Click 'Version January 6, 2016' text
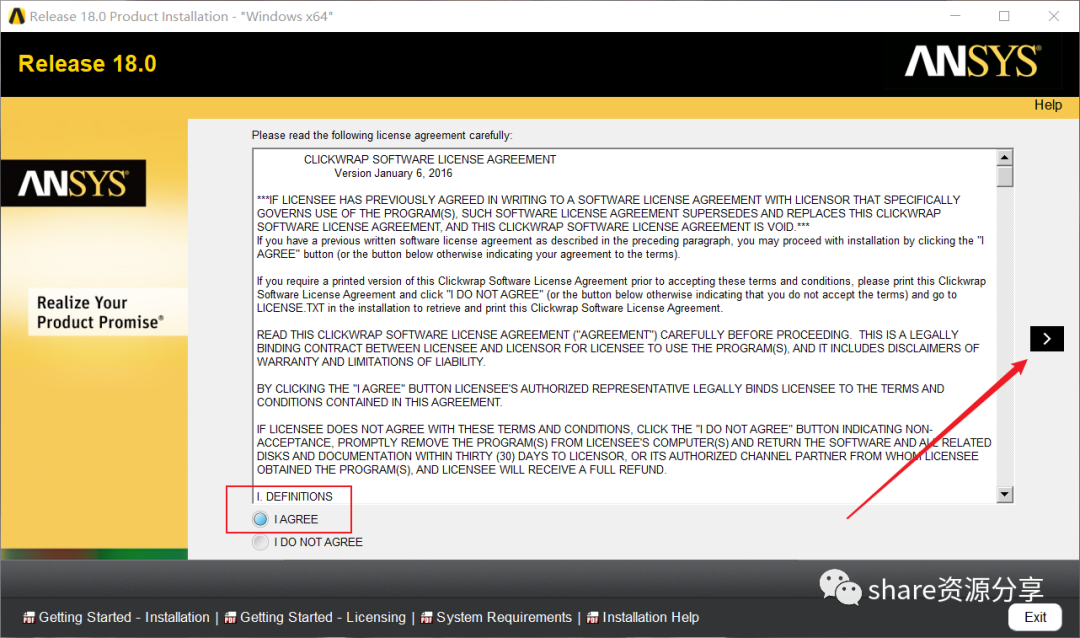The height and width of the screenshot is (638, 1080). pyautogui.click(x=393, y=173)
